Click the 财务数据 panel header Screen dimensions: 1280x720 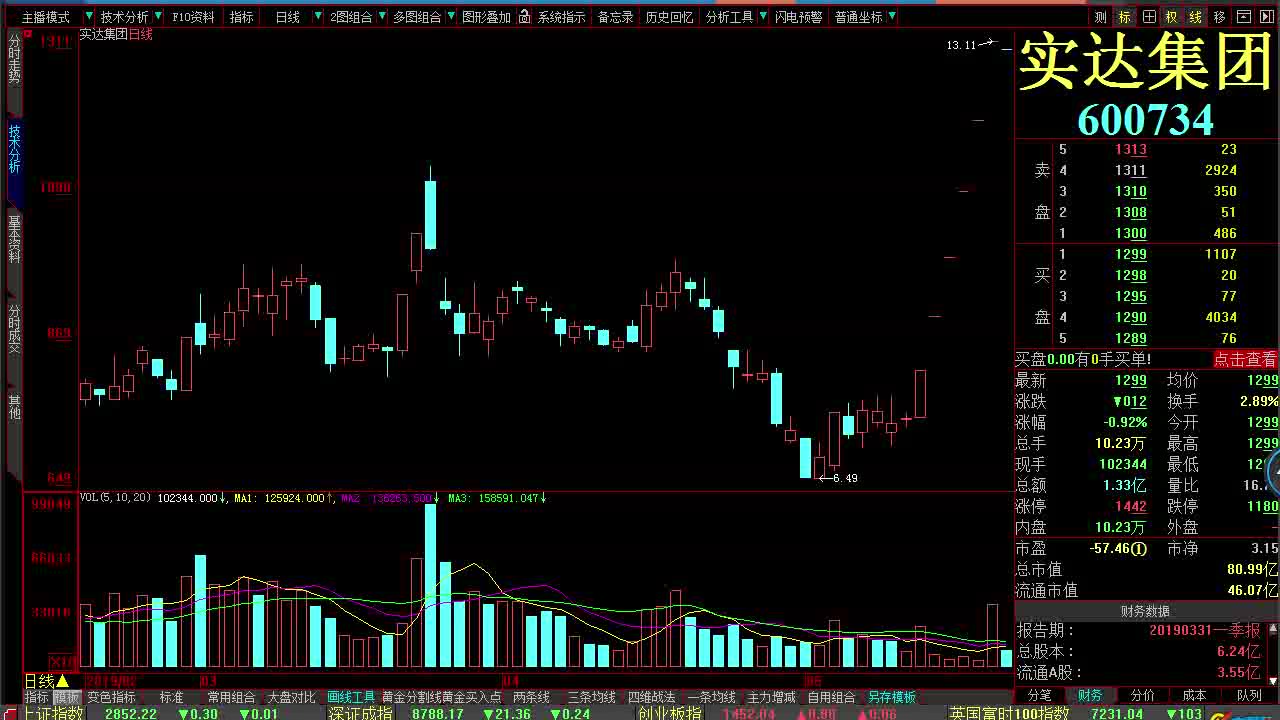pos(1146,611)
